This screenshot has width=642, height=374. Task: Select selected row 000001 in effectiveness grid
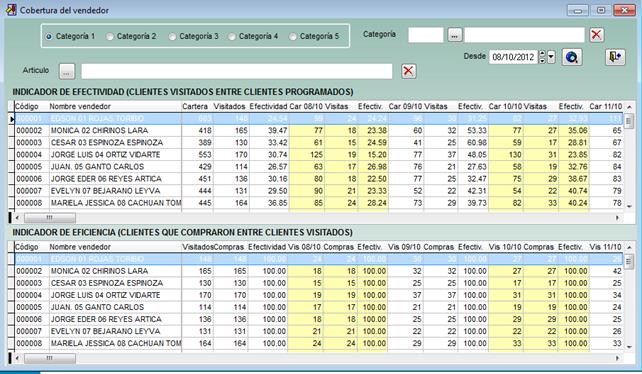319,119
